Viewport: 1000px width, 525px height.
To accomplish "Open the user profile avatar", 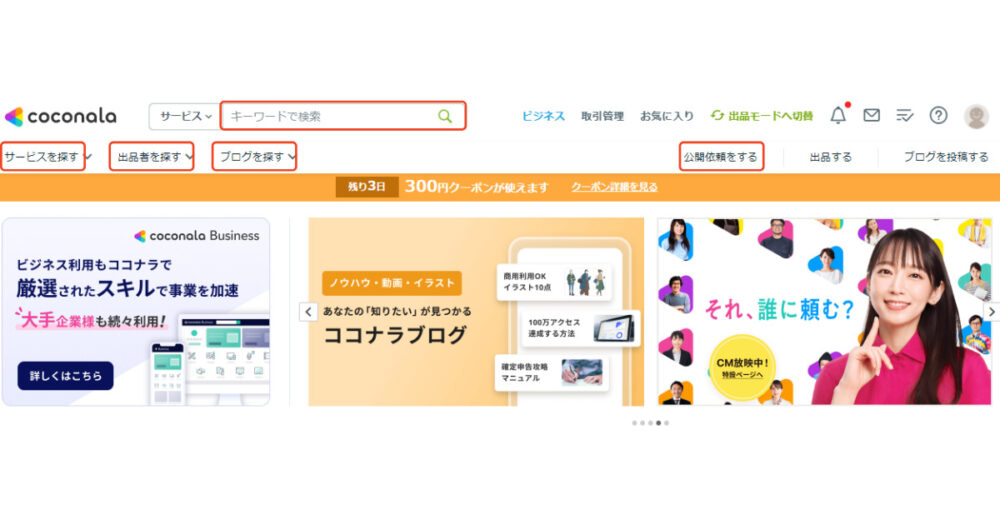I will click(x=976, y=116).
